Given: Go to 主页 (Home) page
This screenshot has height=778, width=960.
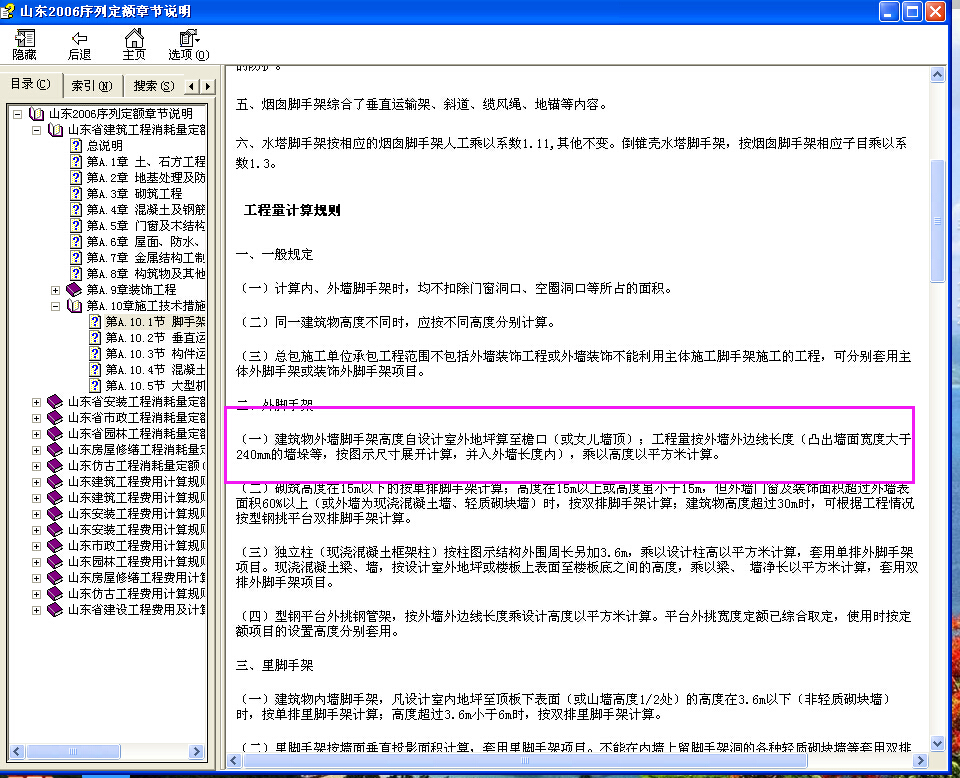Looking at the screenshot, I should click(134, 45).
